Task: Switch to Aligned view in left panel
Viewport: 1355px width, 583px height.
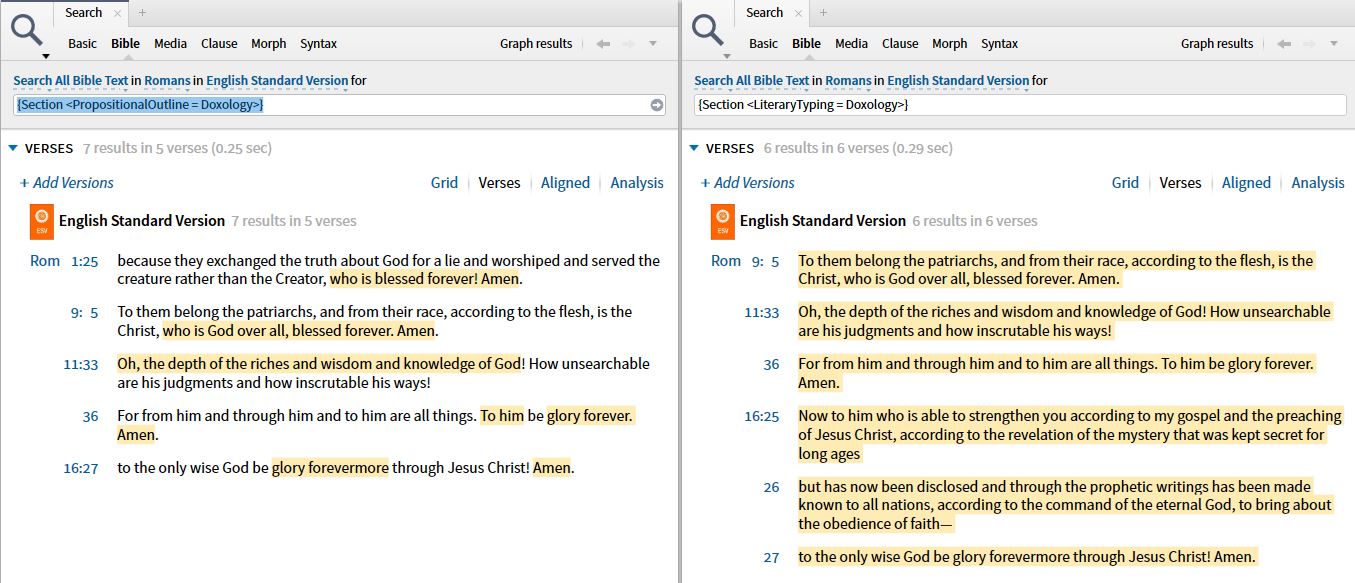Action: tap(565, 183)
